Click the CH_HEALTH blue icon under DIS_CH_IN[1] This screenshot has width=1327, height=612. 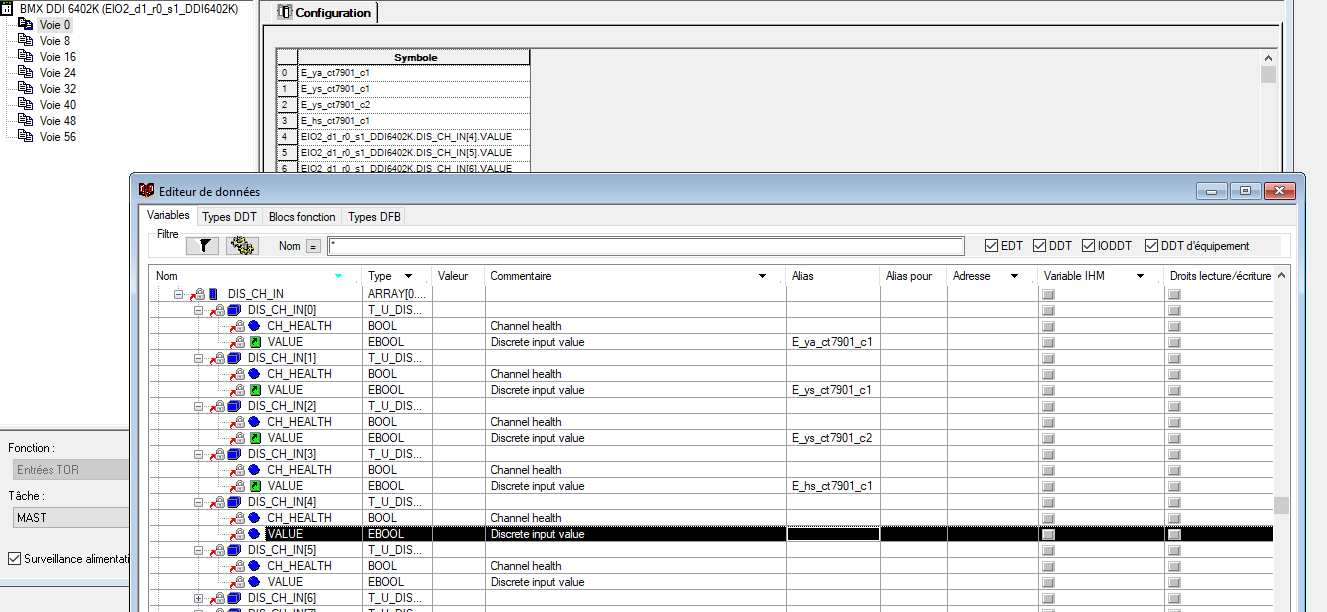[x=255, y=374]
